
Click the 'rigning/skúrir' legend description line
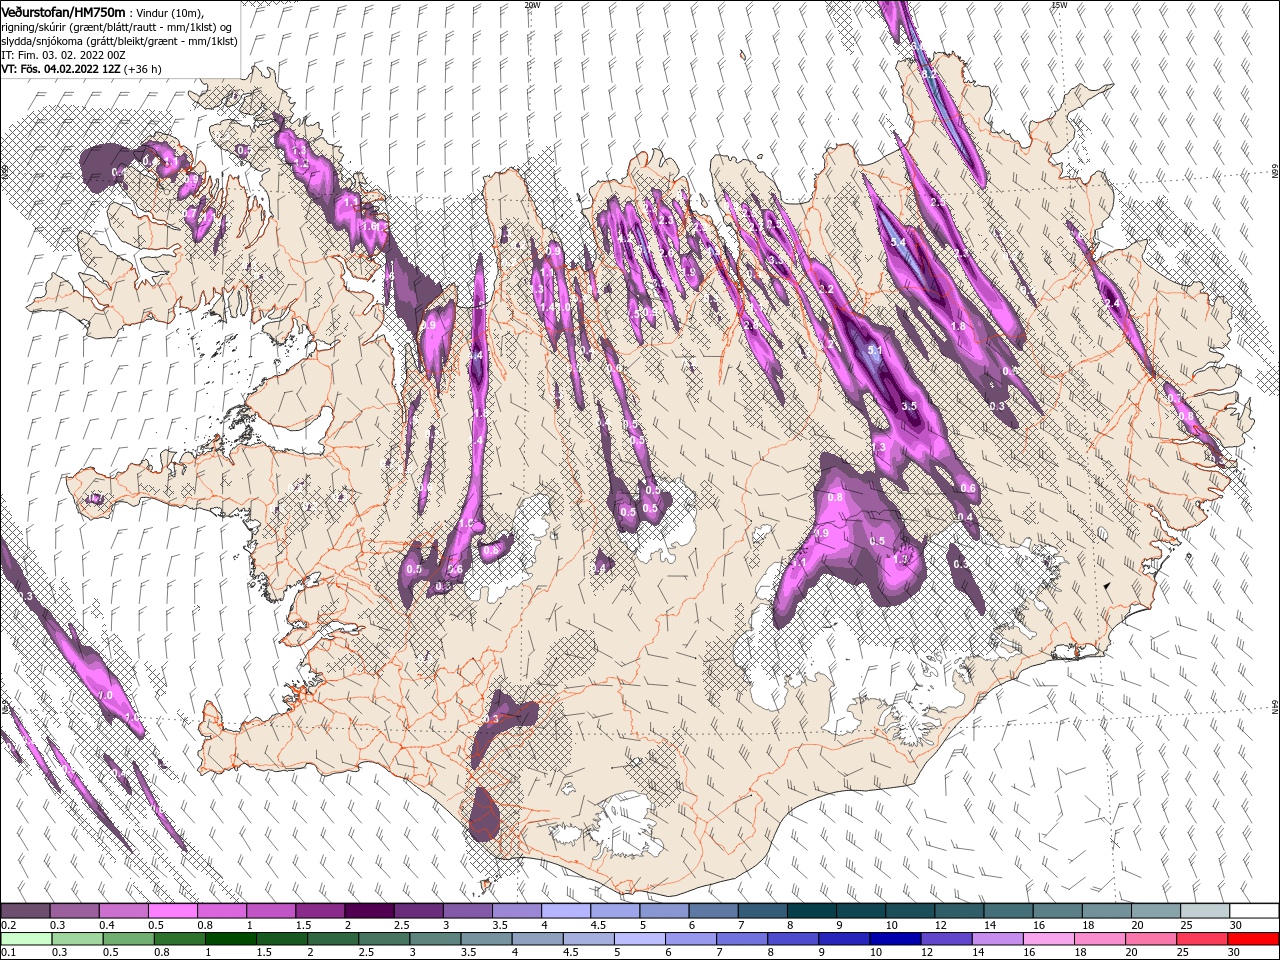tap(117, 27)
